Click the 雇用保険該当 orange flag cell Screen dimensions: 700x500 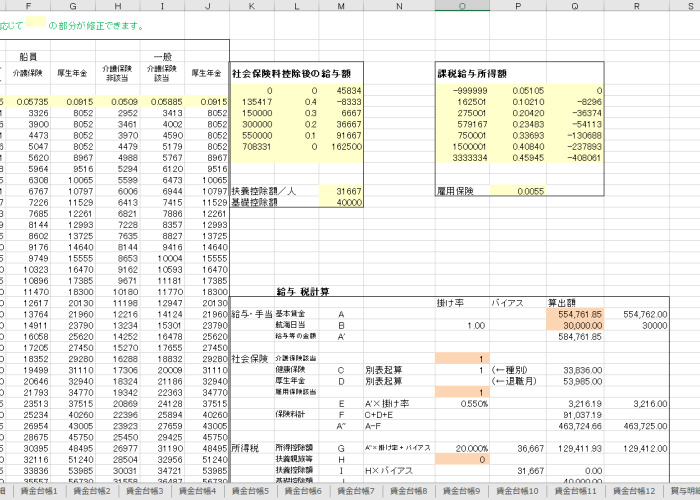tap(462, 392)
